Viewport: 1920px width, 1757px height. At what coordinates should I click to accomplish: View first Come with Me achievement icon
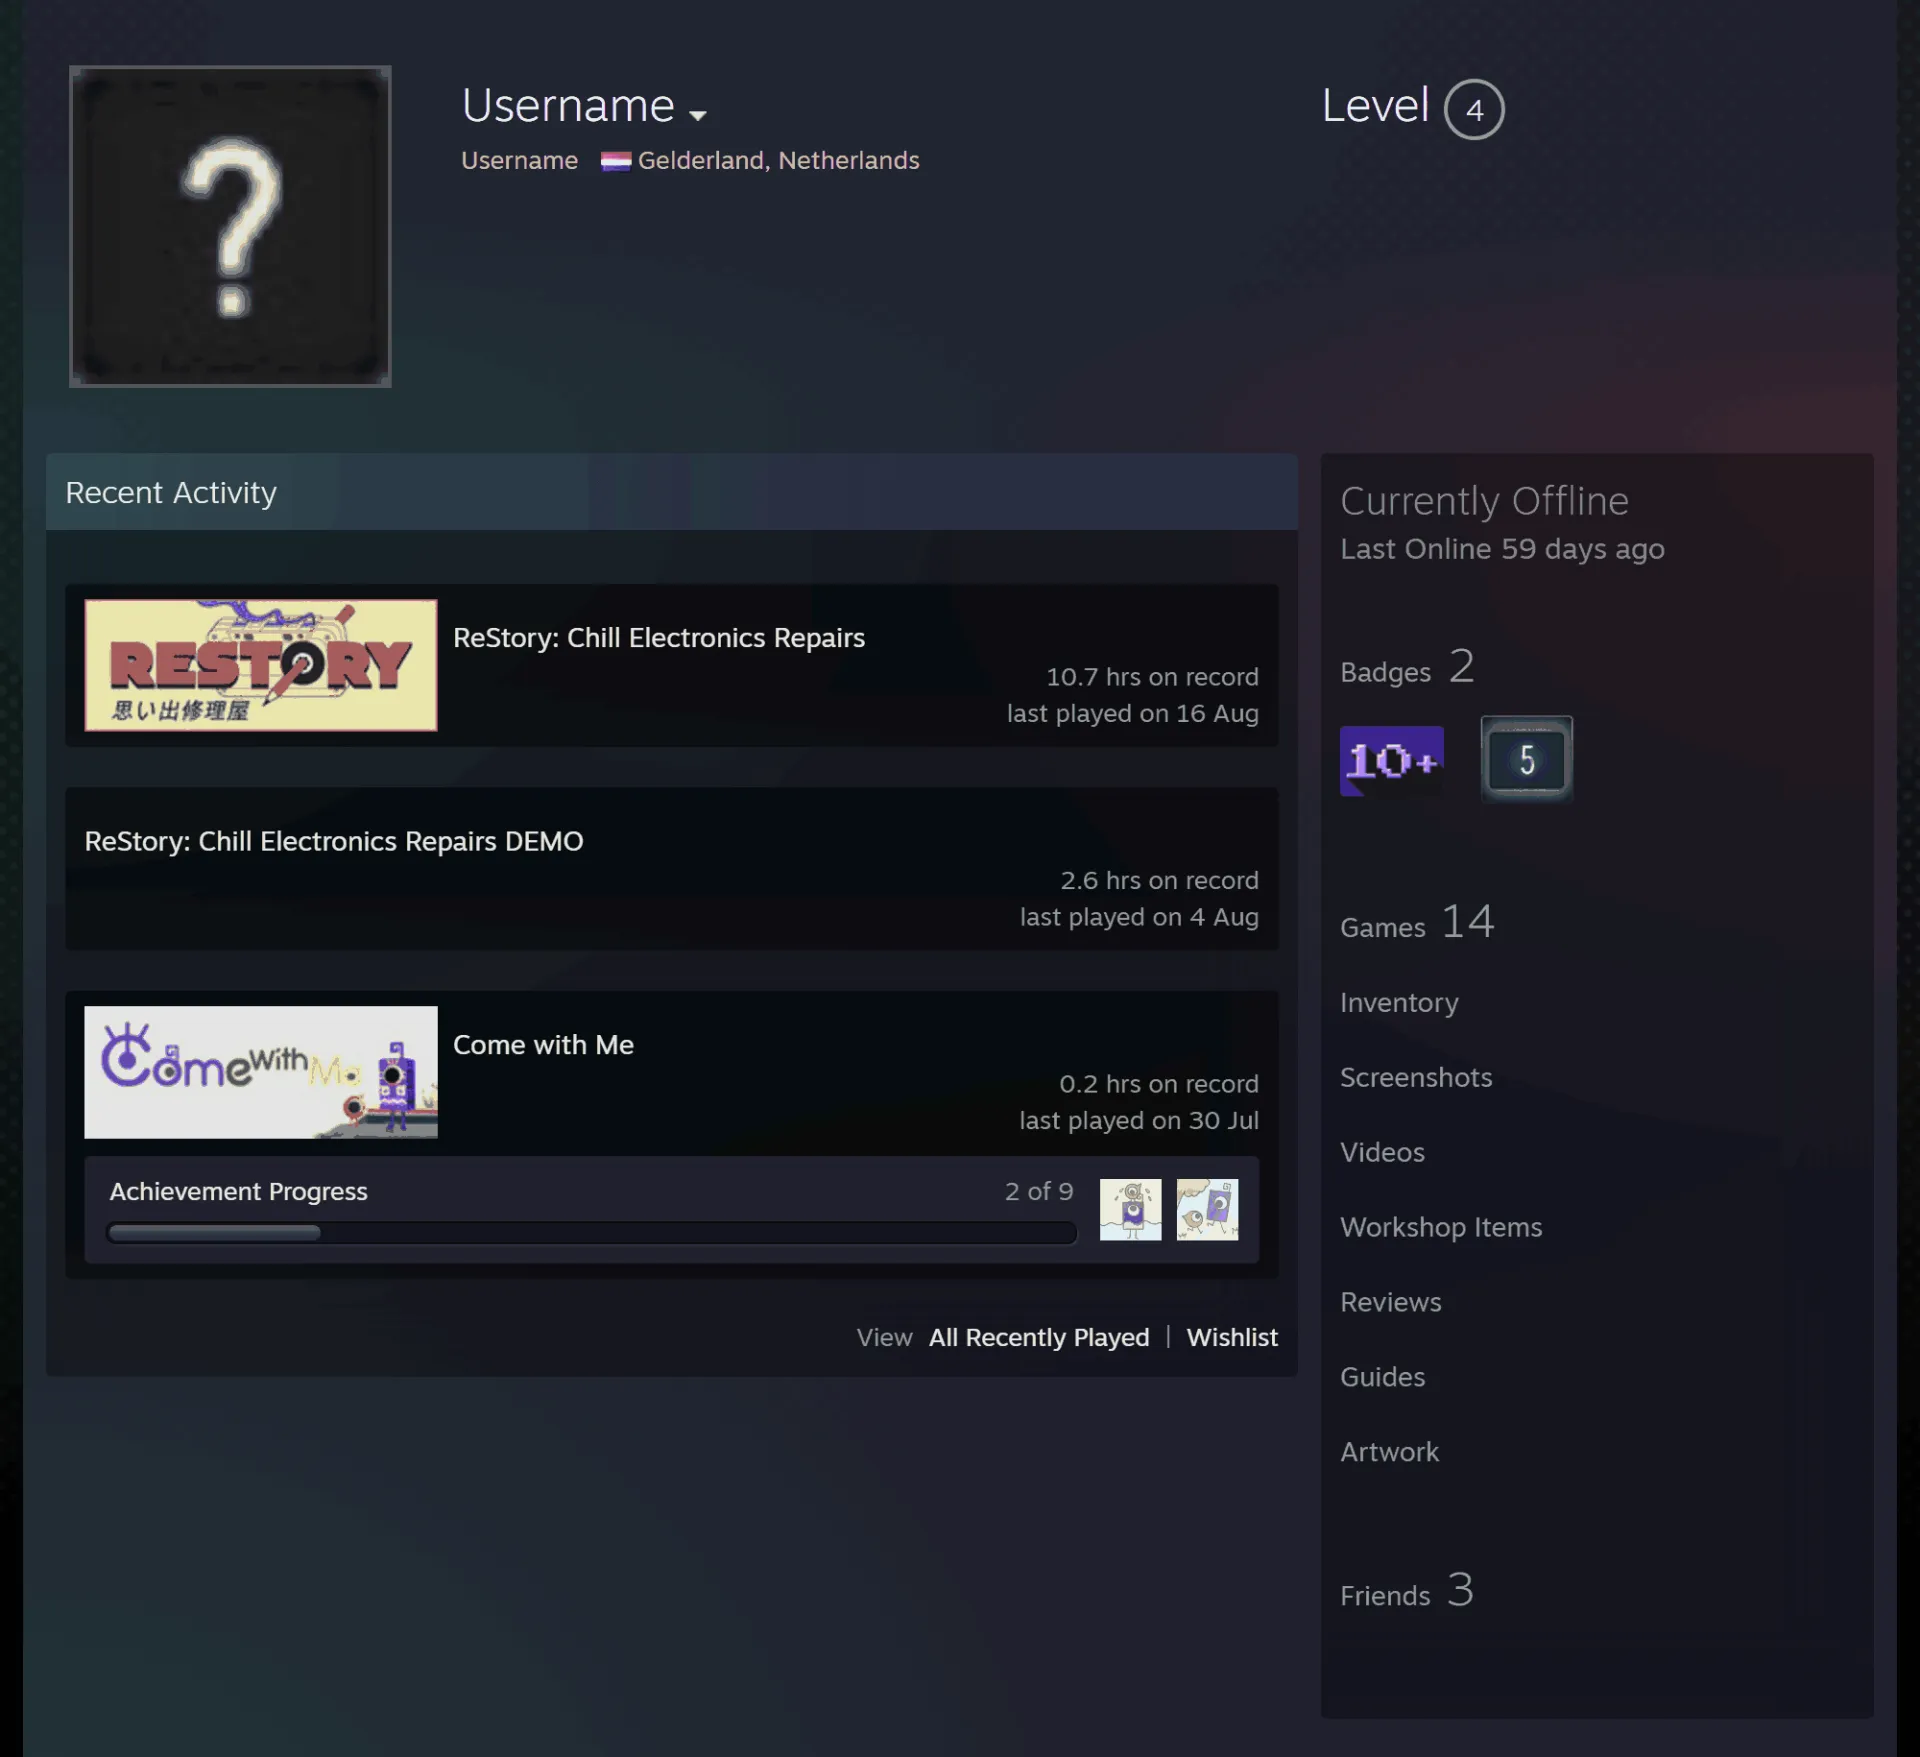click(x=1130, y=1209)
